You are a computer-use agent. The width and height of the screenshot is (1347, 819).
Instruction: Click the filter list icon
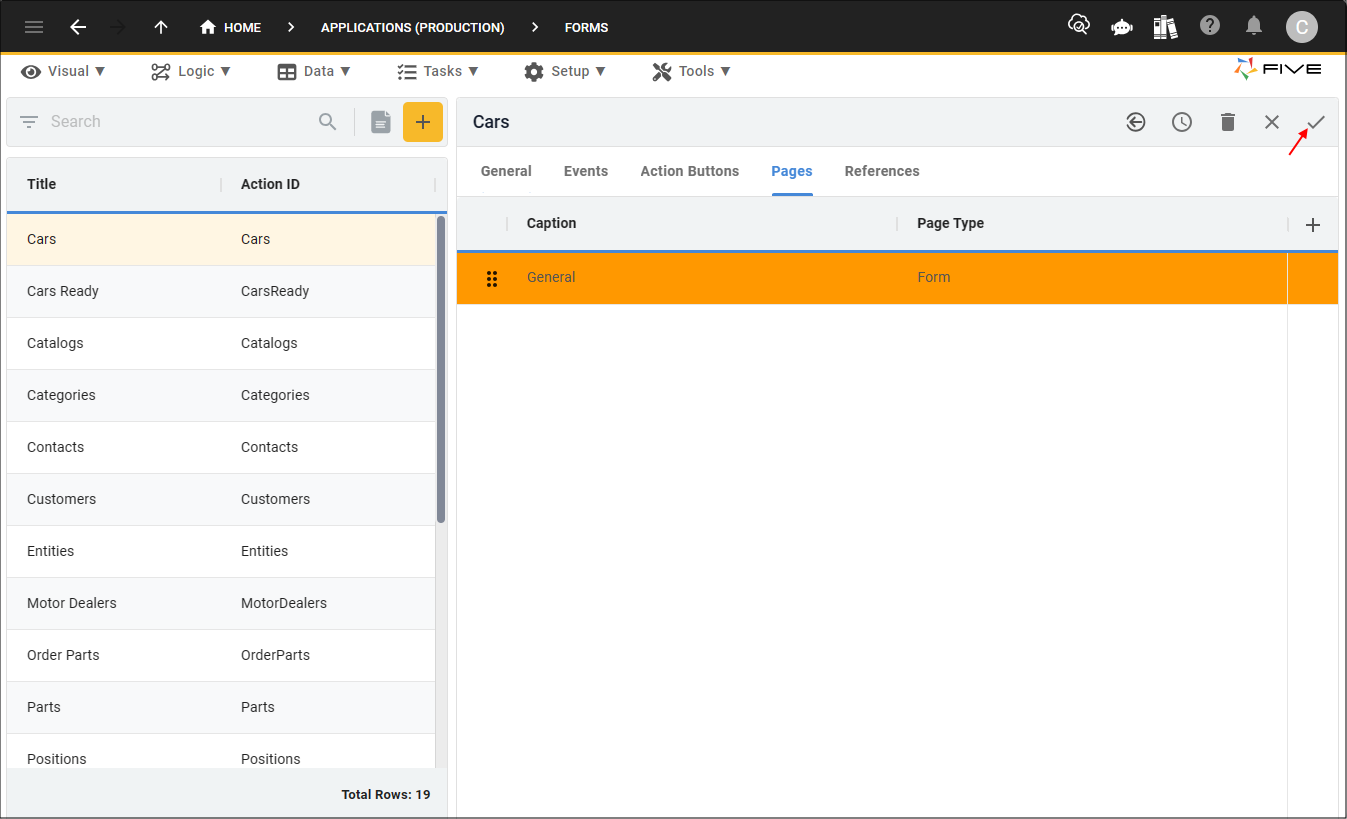pos(29,122)
